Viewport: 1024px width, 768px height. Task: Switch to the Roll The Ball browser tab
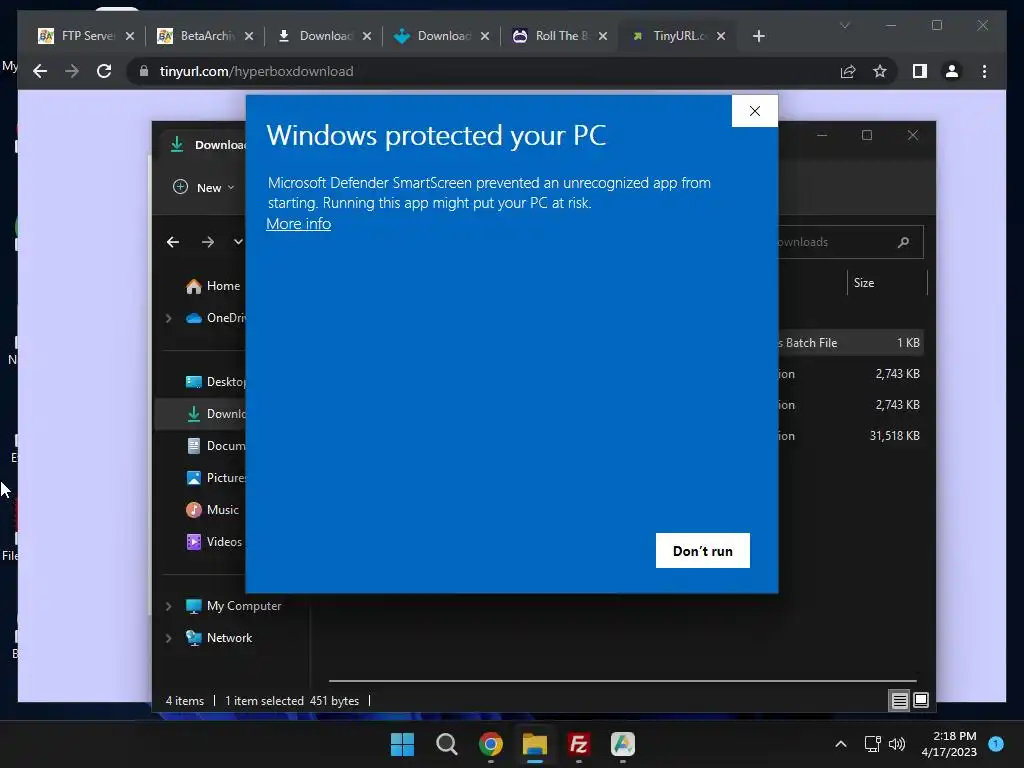tap(560, 36)
